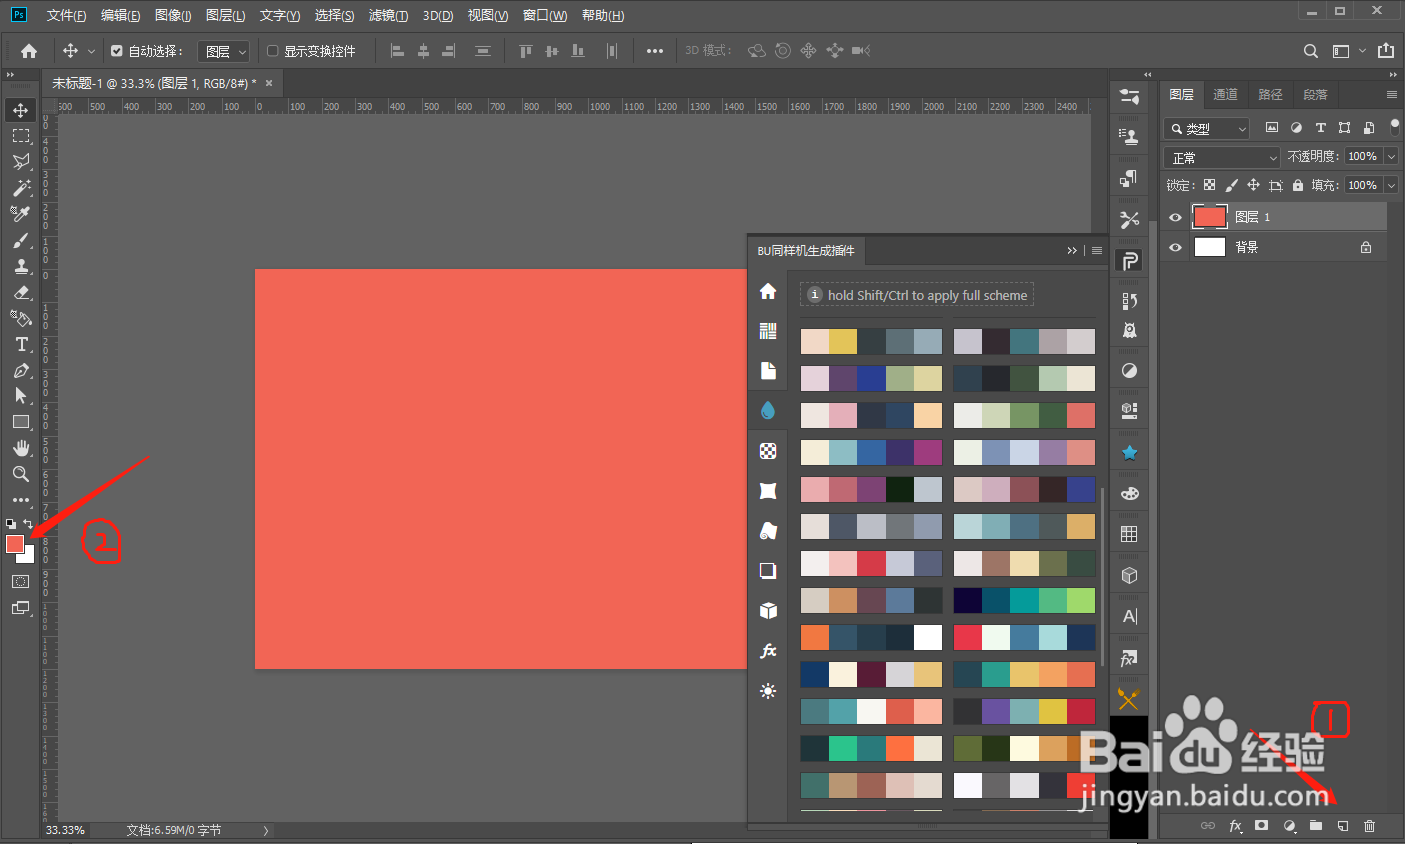
Task: Create a new layer
Action: click(x=1343, y=826)
